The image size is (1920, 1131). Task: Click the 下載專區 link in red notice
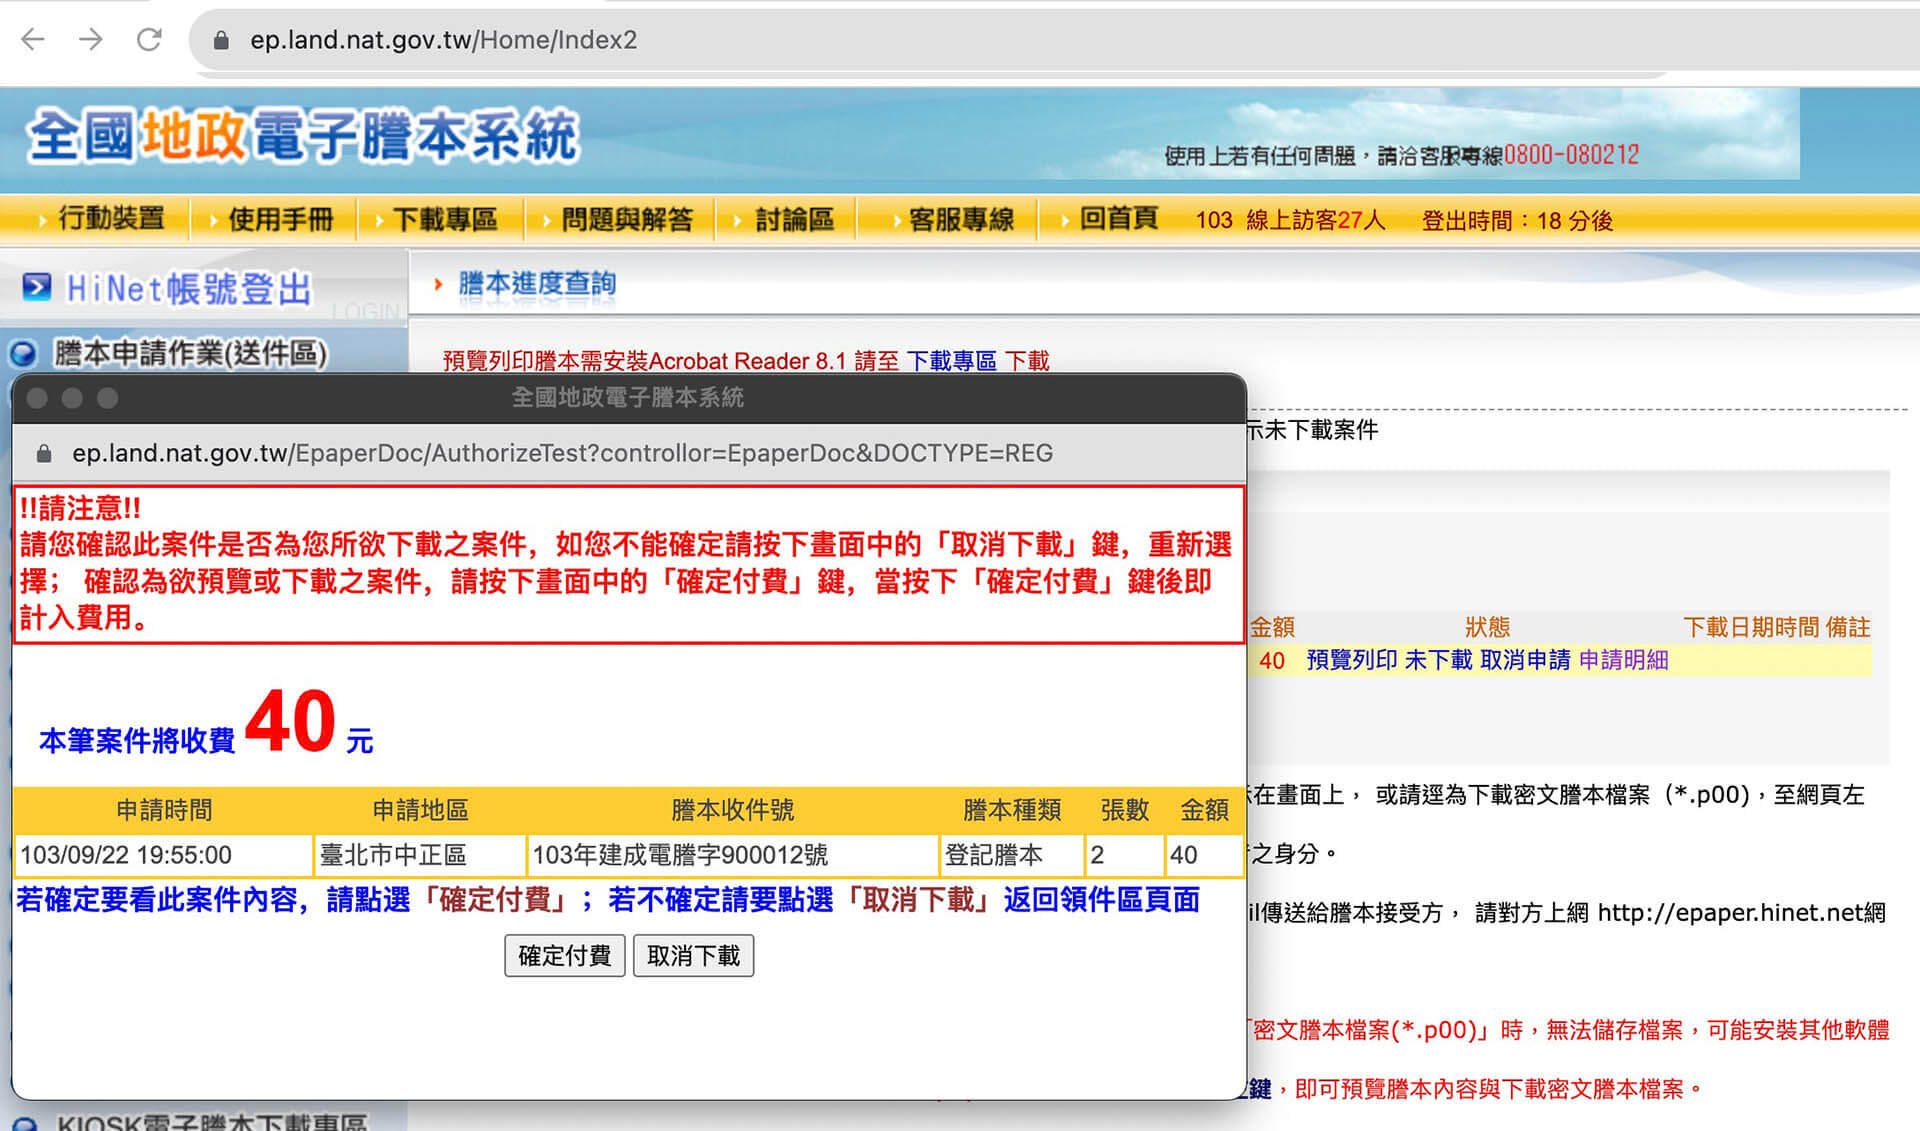[x=951, y=361]
